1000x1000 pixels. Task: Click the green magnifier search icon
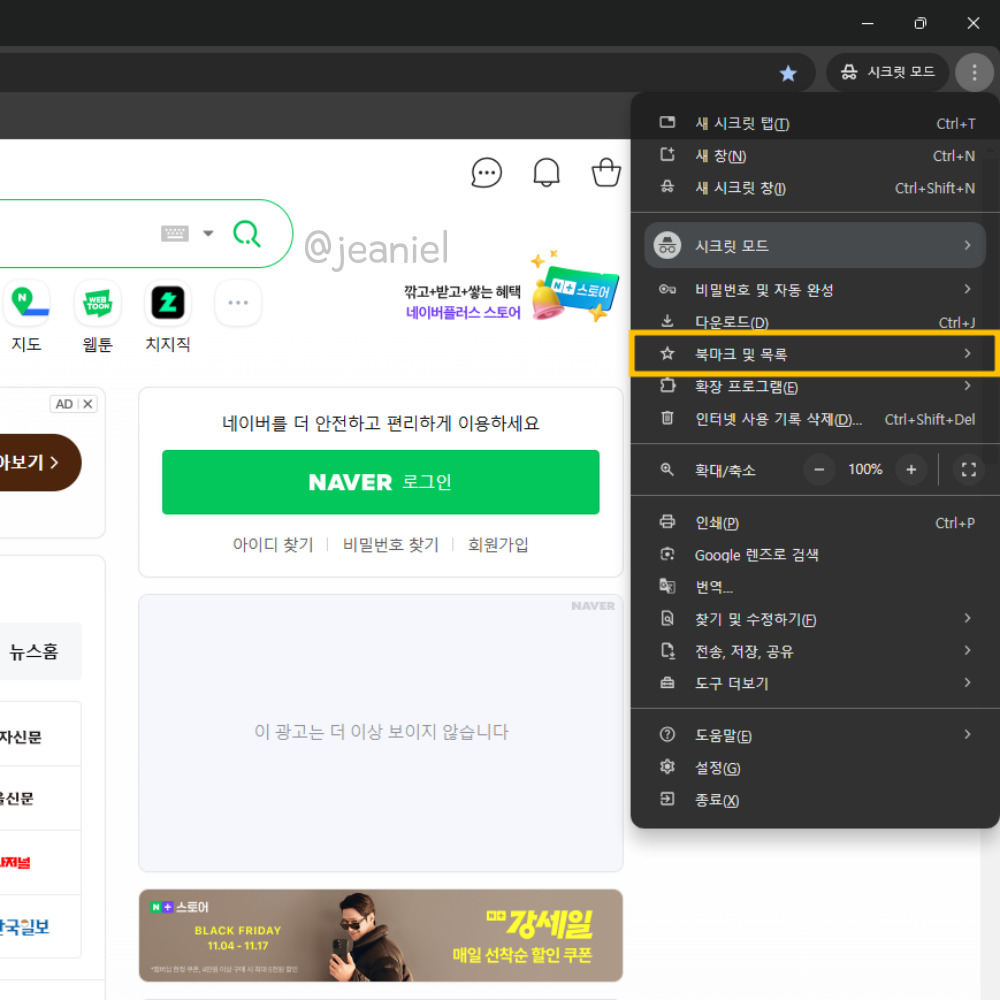pyautogui.click(x=247, y=233)
